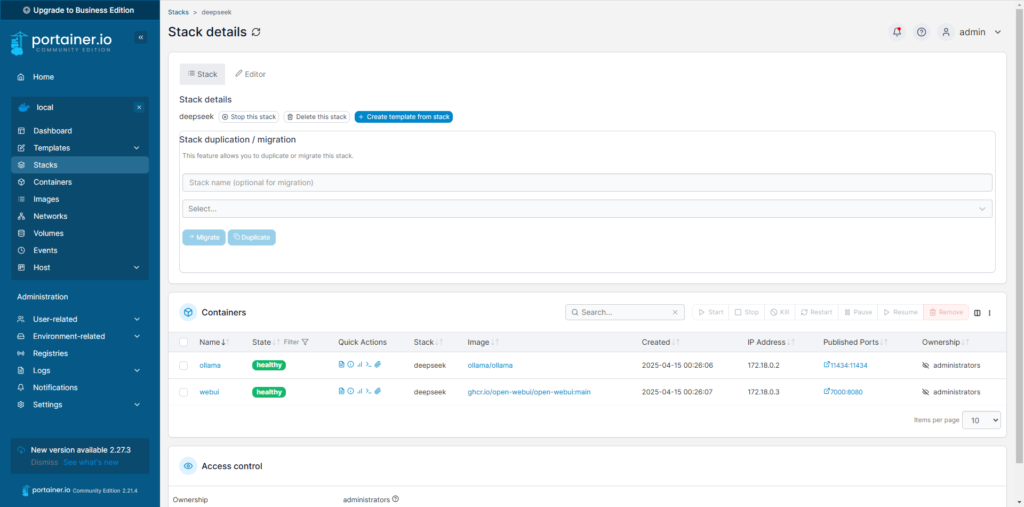The image size is (1024, 507).
Task: Click Create template from stack button
Action: (x=404, y=117)
